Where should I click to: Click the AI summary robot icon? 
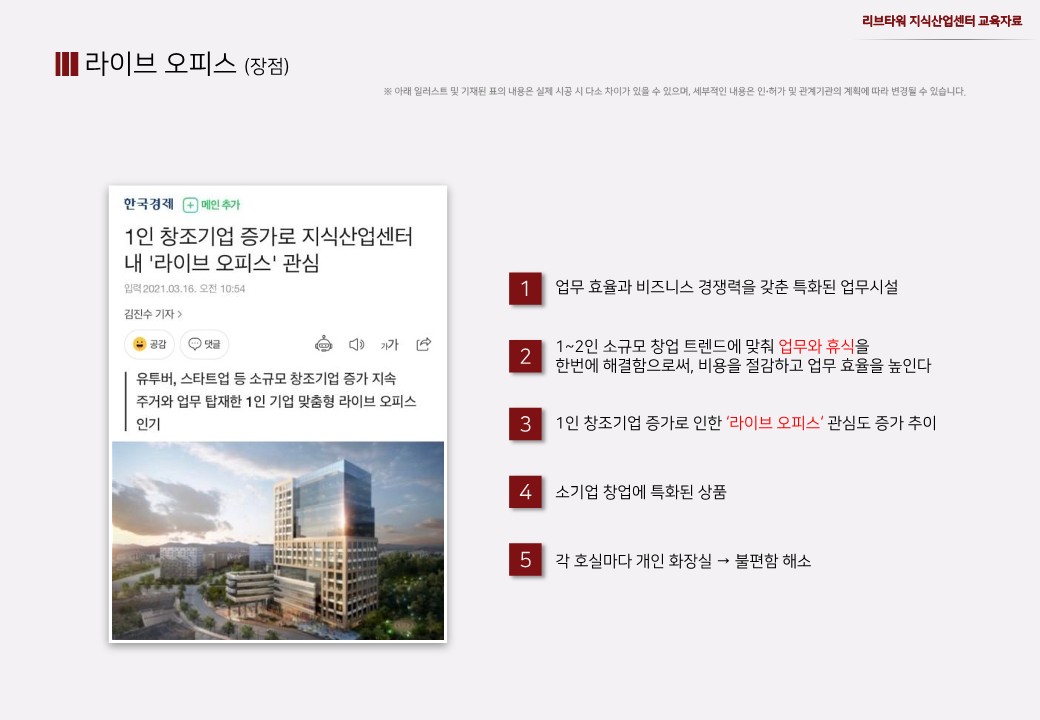323,344
